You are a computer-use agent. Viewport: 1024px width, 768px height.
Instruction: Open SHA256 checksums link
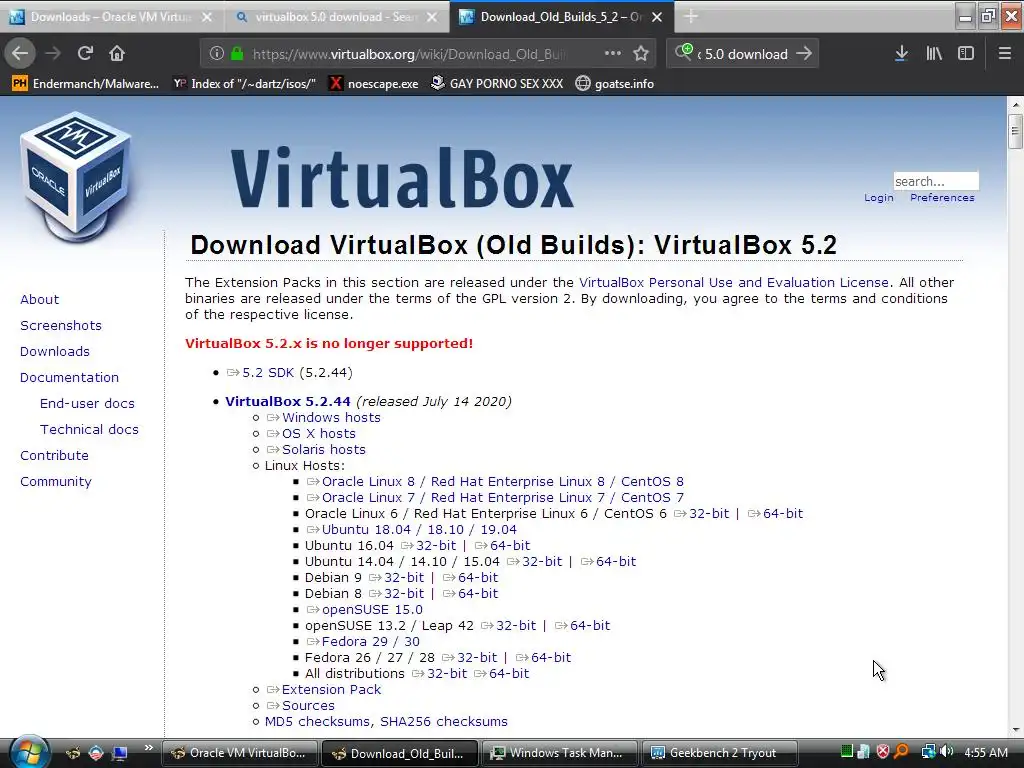pyautogui.click(x=443, y=722)
